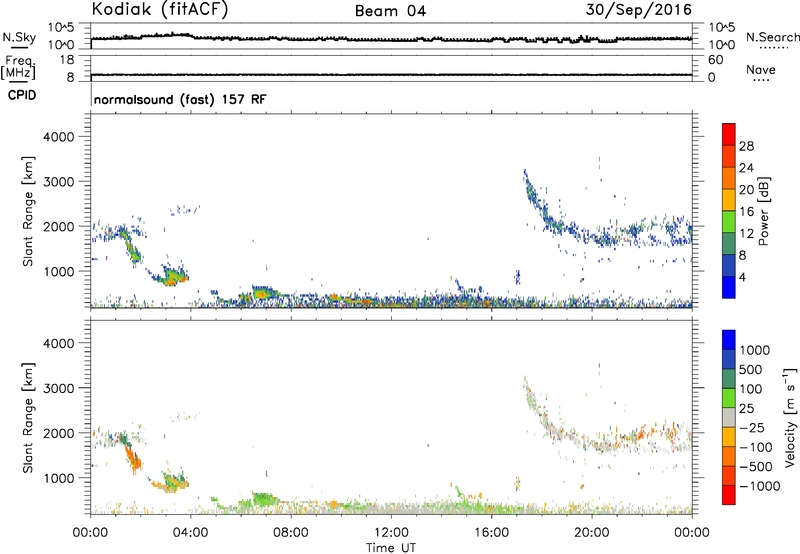Click the "N.Sky" legend label
The height and width of the screenshot is (554, 800).
(x=19, y=37)
